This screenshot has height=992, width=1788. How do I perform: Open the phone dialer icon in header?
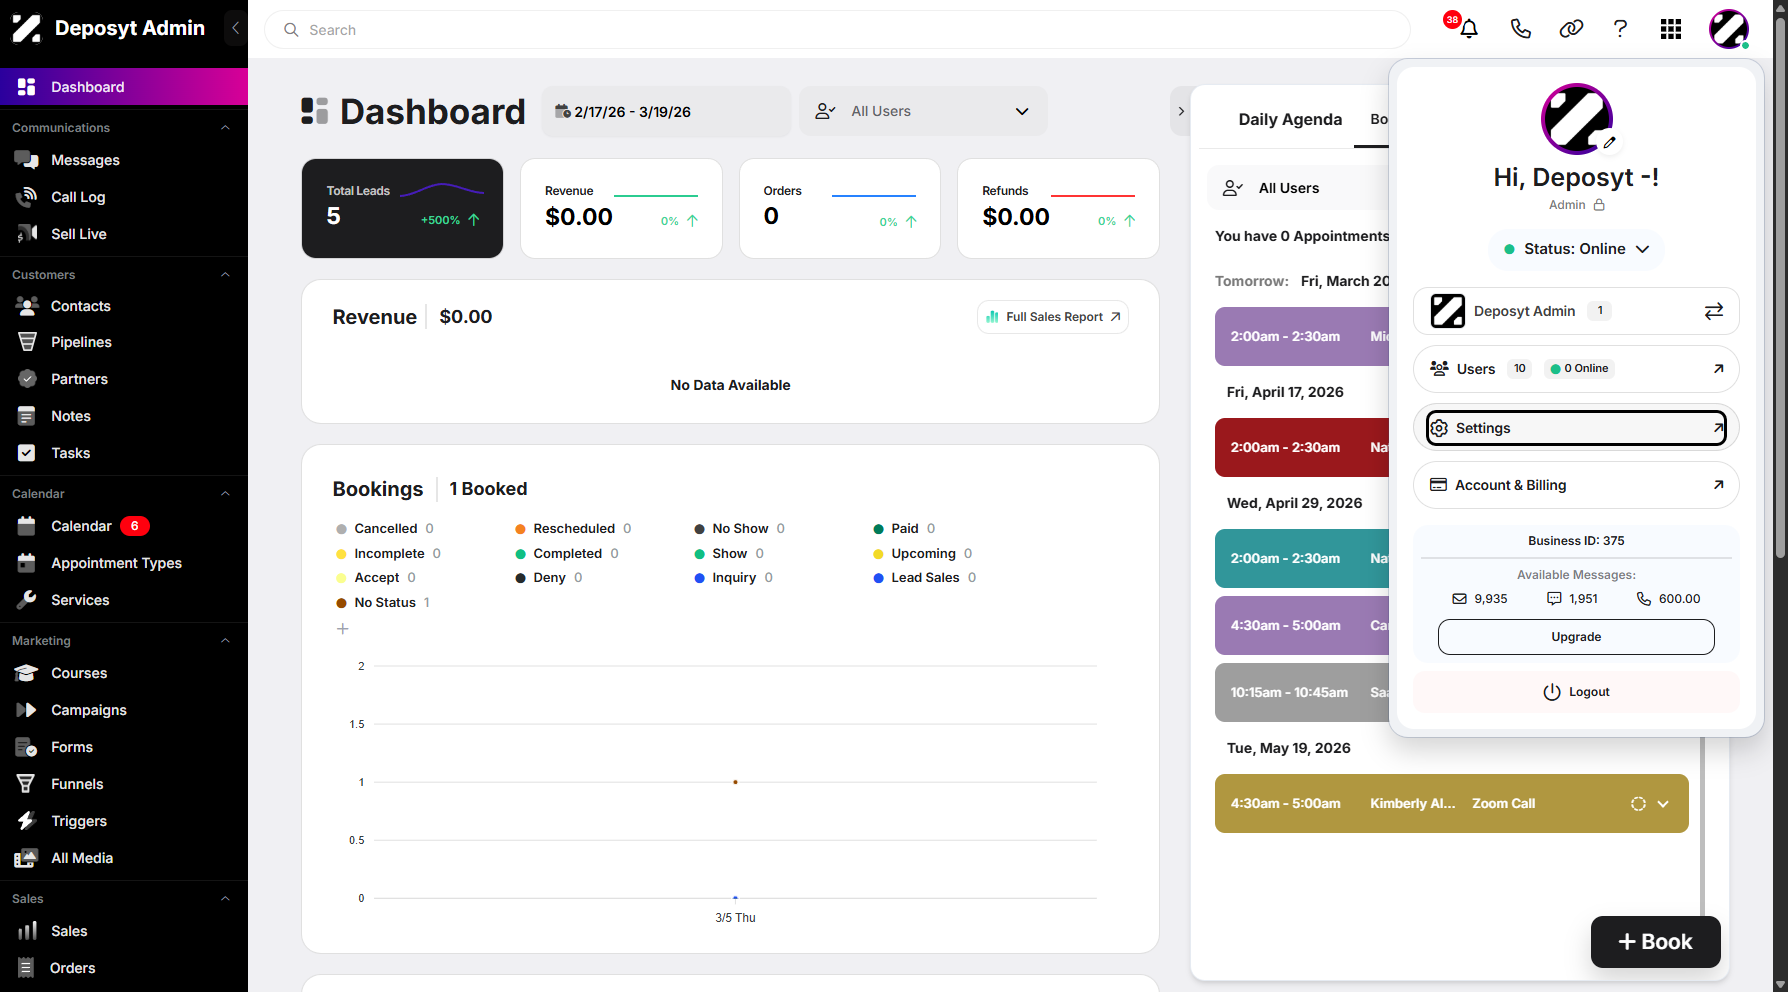pyautogui.click(x=1520, y=29)
